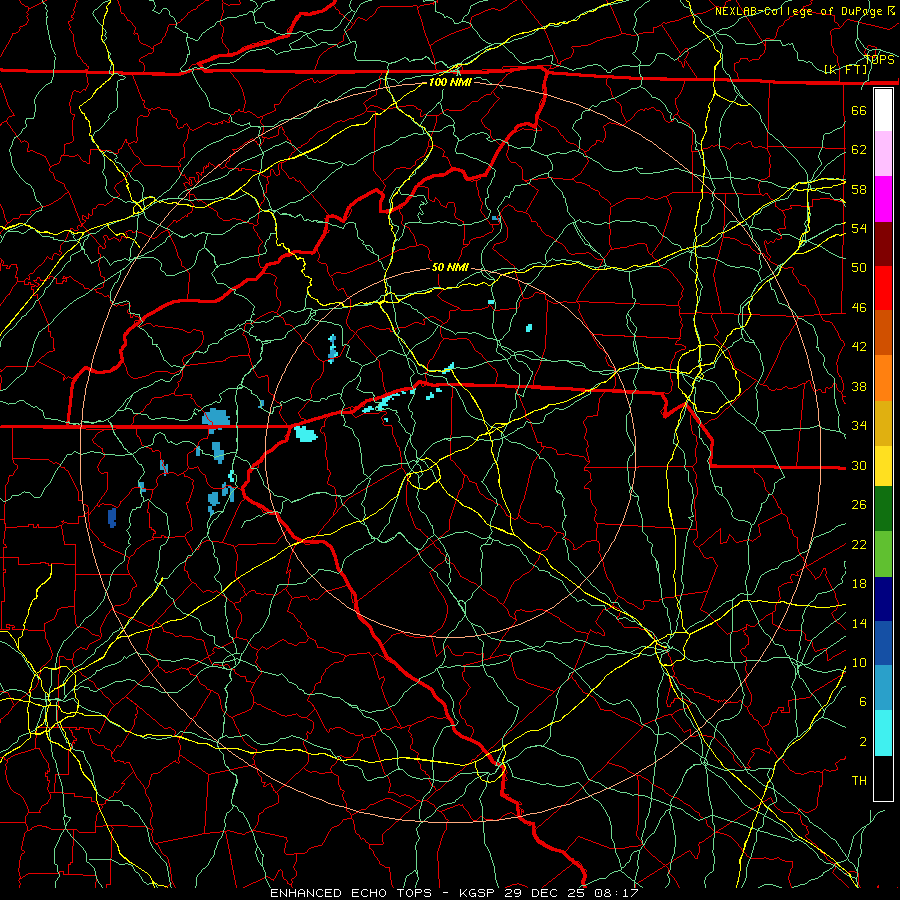Click the "TOPS" legend heading
The width and height of the screenshot is (900, 900).
879,59
